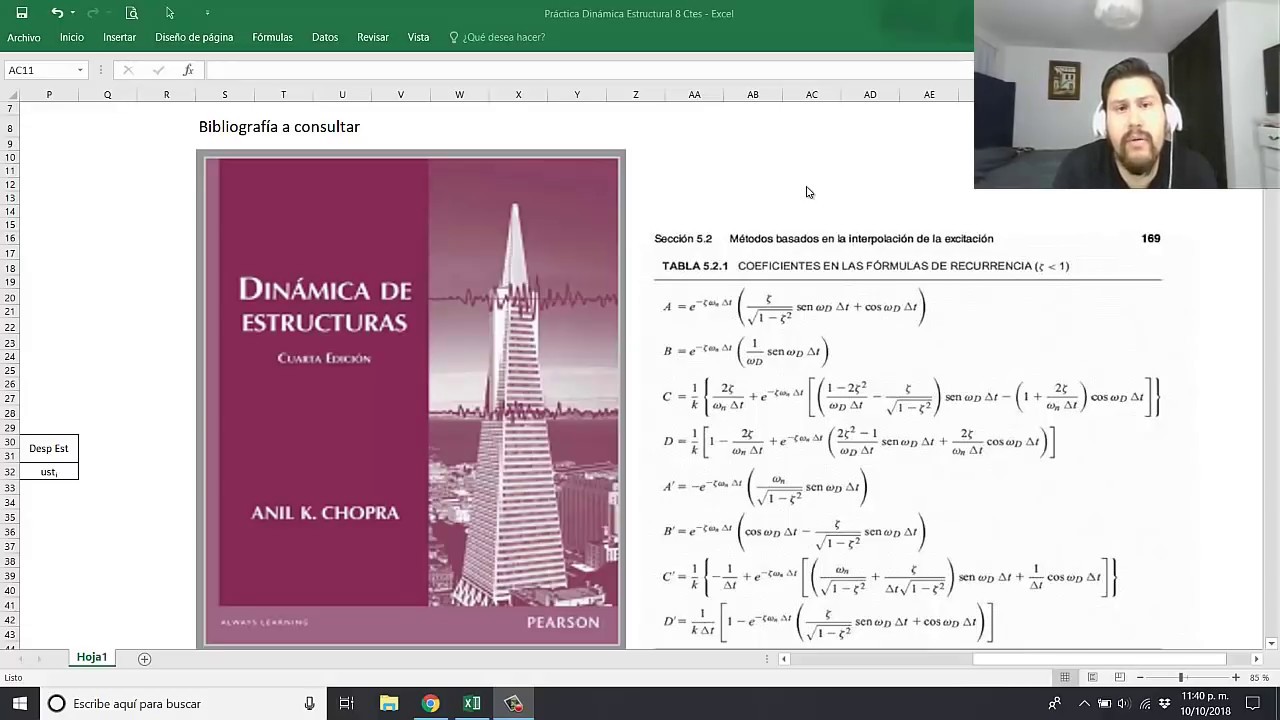1280x720 pixels.
Task: Click vertical scrollbar down arrow
Action: pyautogui.click(x=1271, y=643)
